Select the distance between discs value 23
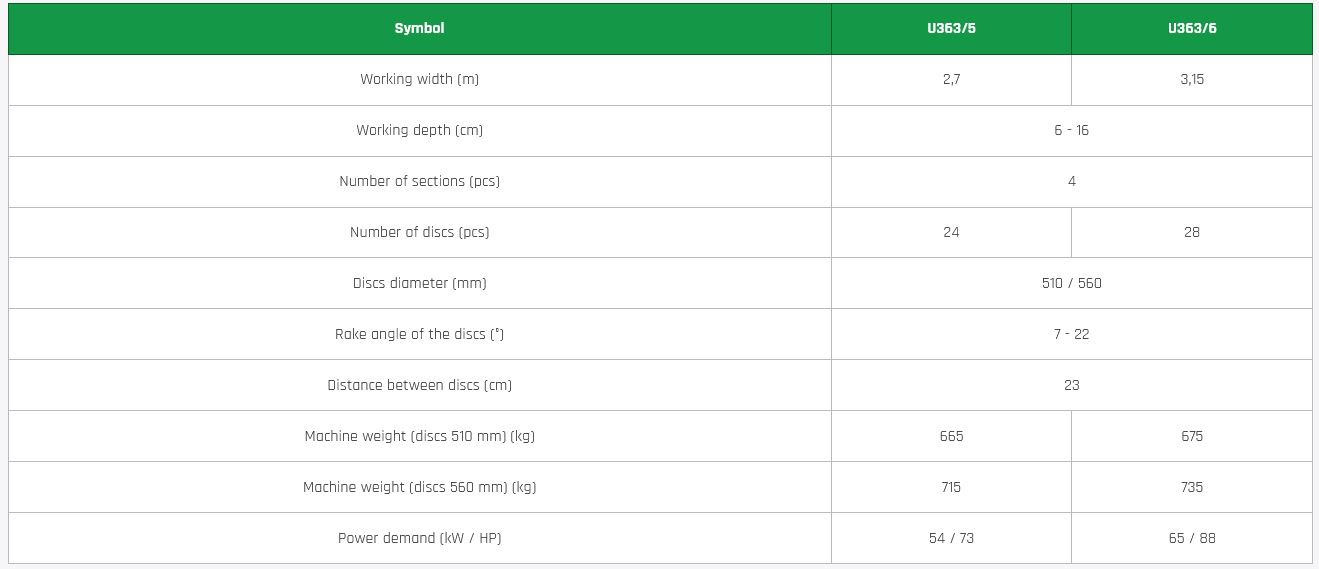Image resolution: width=1319 pixels, height=569 pixels. pos(1071,385)
